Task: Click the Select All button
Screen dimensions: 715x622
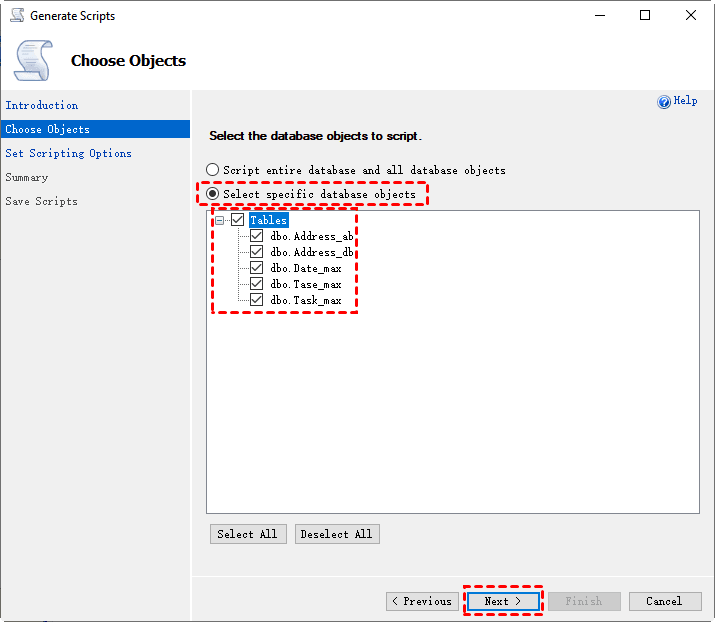Action: coord(248,534)
